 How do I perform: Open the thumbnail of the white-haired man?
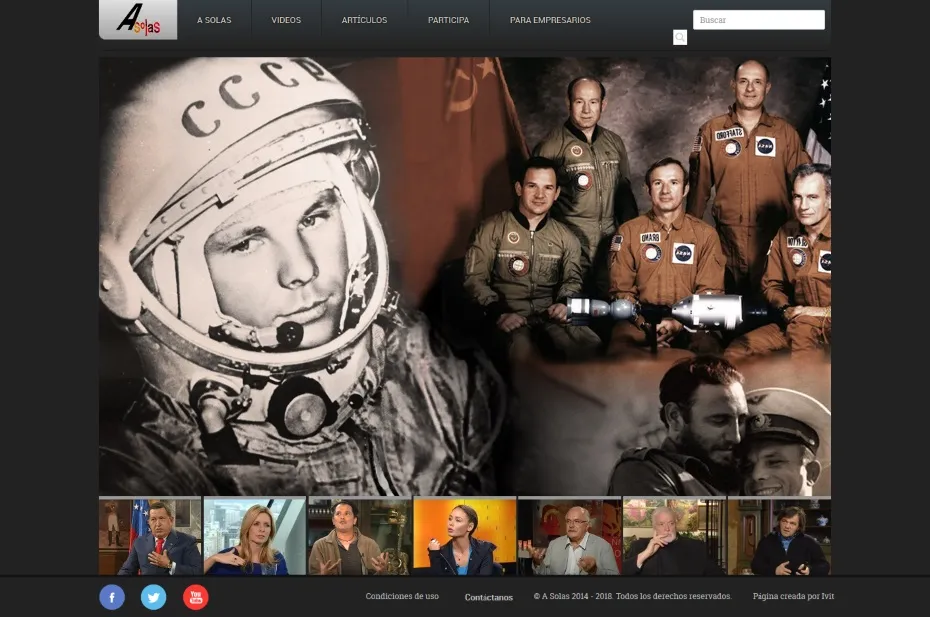(674, 537)
